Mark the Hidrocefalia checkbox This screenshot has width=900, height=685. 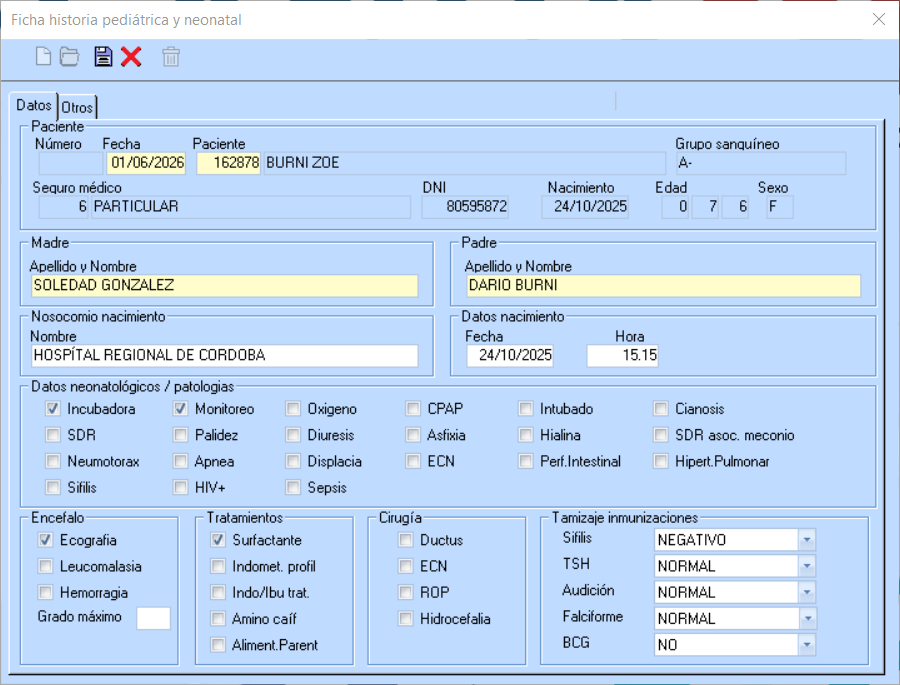click(x=405, y=618)
